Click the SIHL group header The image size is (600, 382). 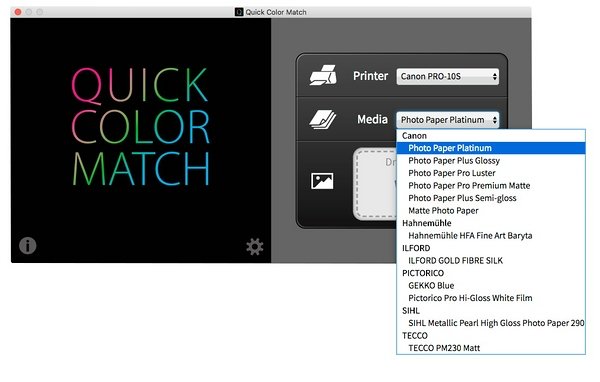click(x=411, y=310)
